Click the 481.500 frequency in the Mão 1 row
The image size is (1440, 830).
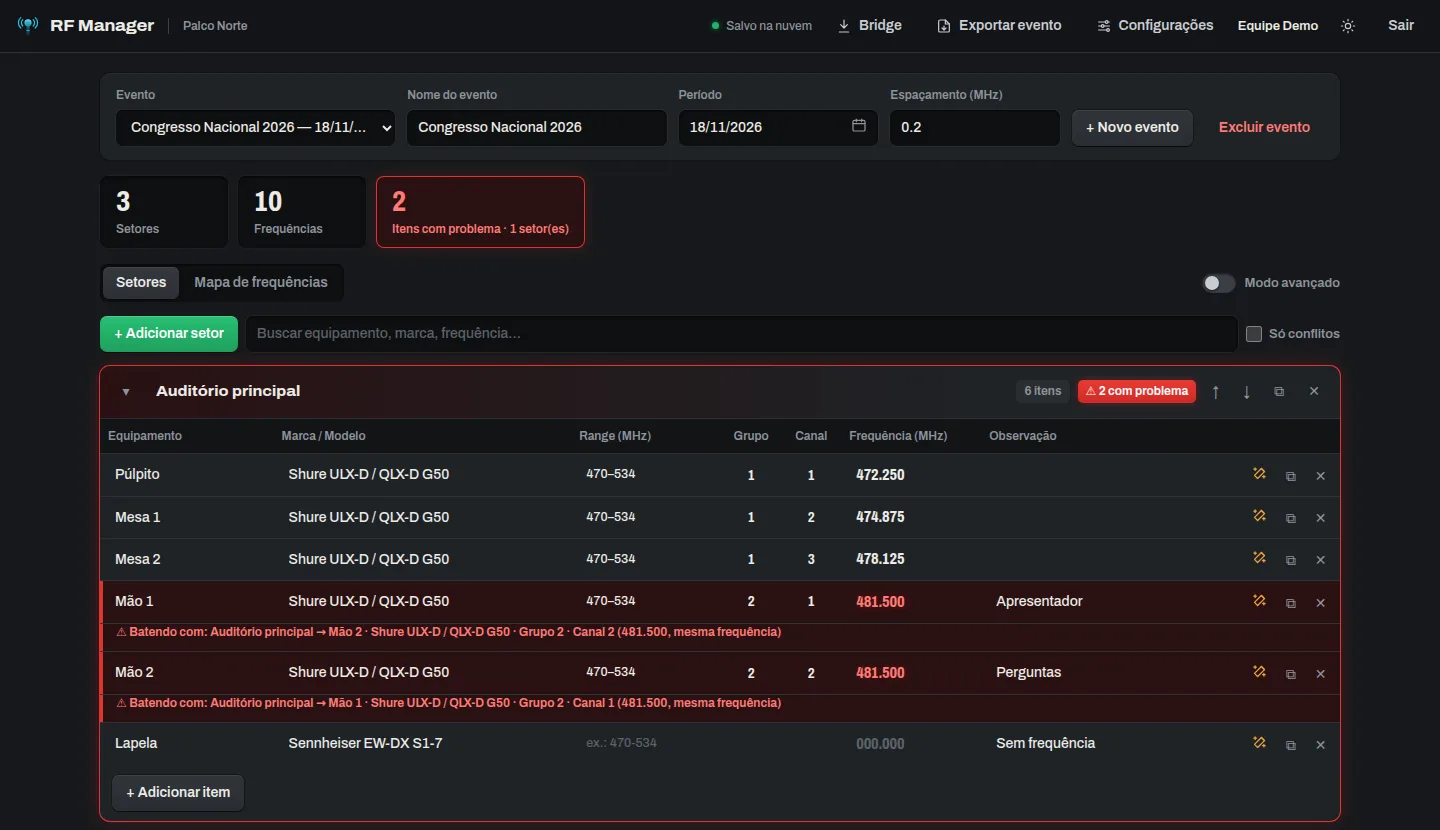(880, 602)
